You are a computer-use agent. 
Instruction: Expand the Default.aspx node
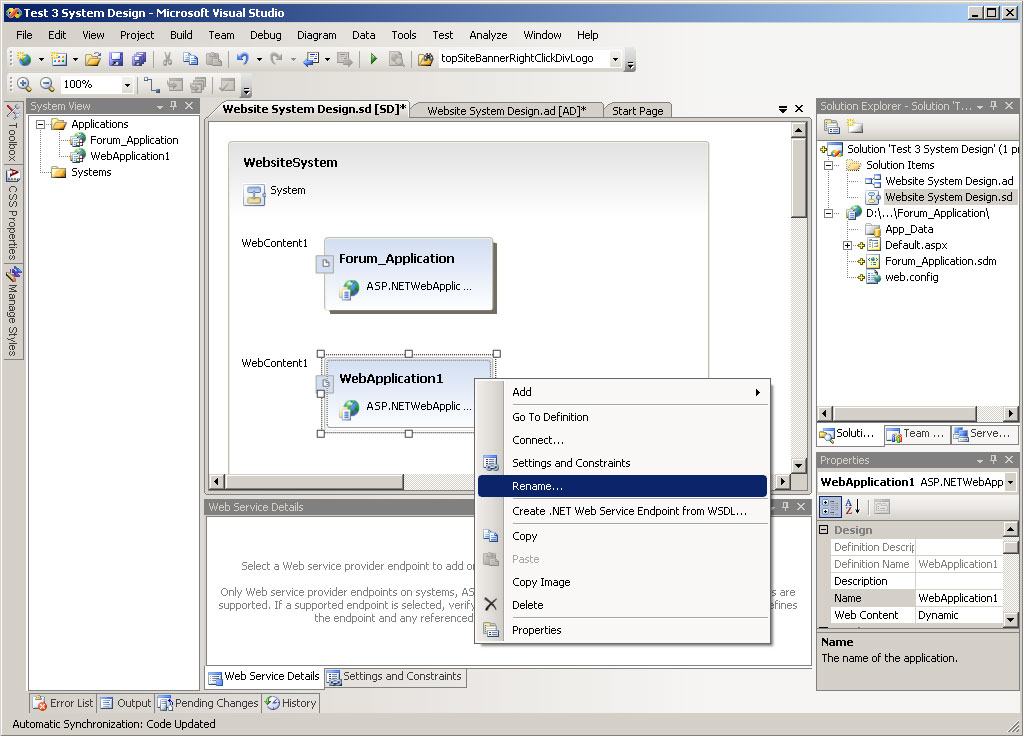pyautogui.click(x=847, y=245)
